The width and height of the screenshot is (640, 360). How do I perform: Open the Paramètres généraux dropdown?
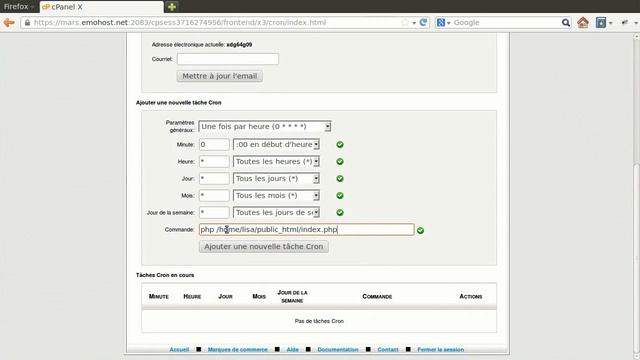[x=264, y=127]
